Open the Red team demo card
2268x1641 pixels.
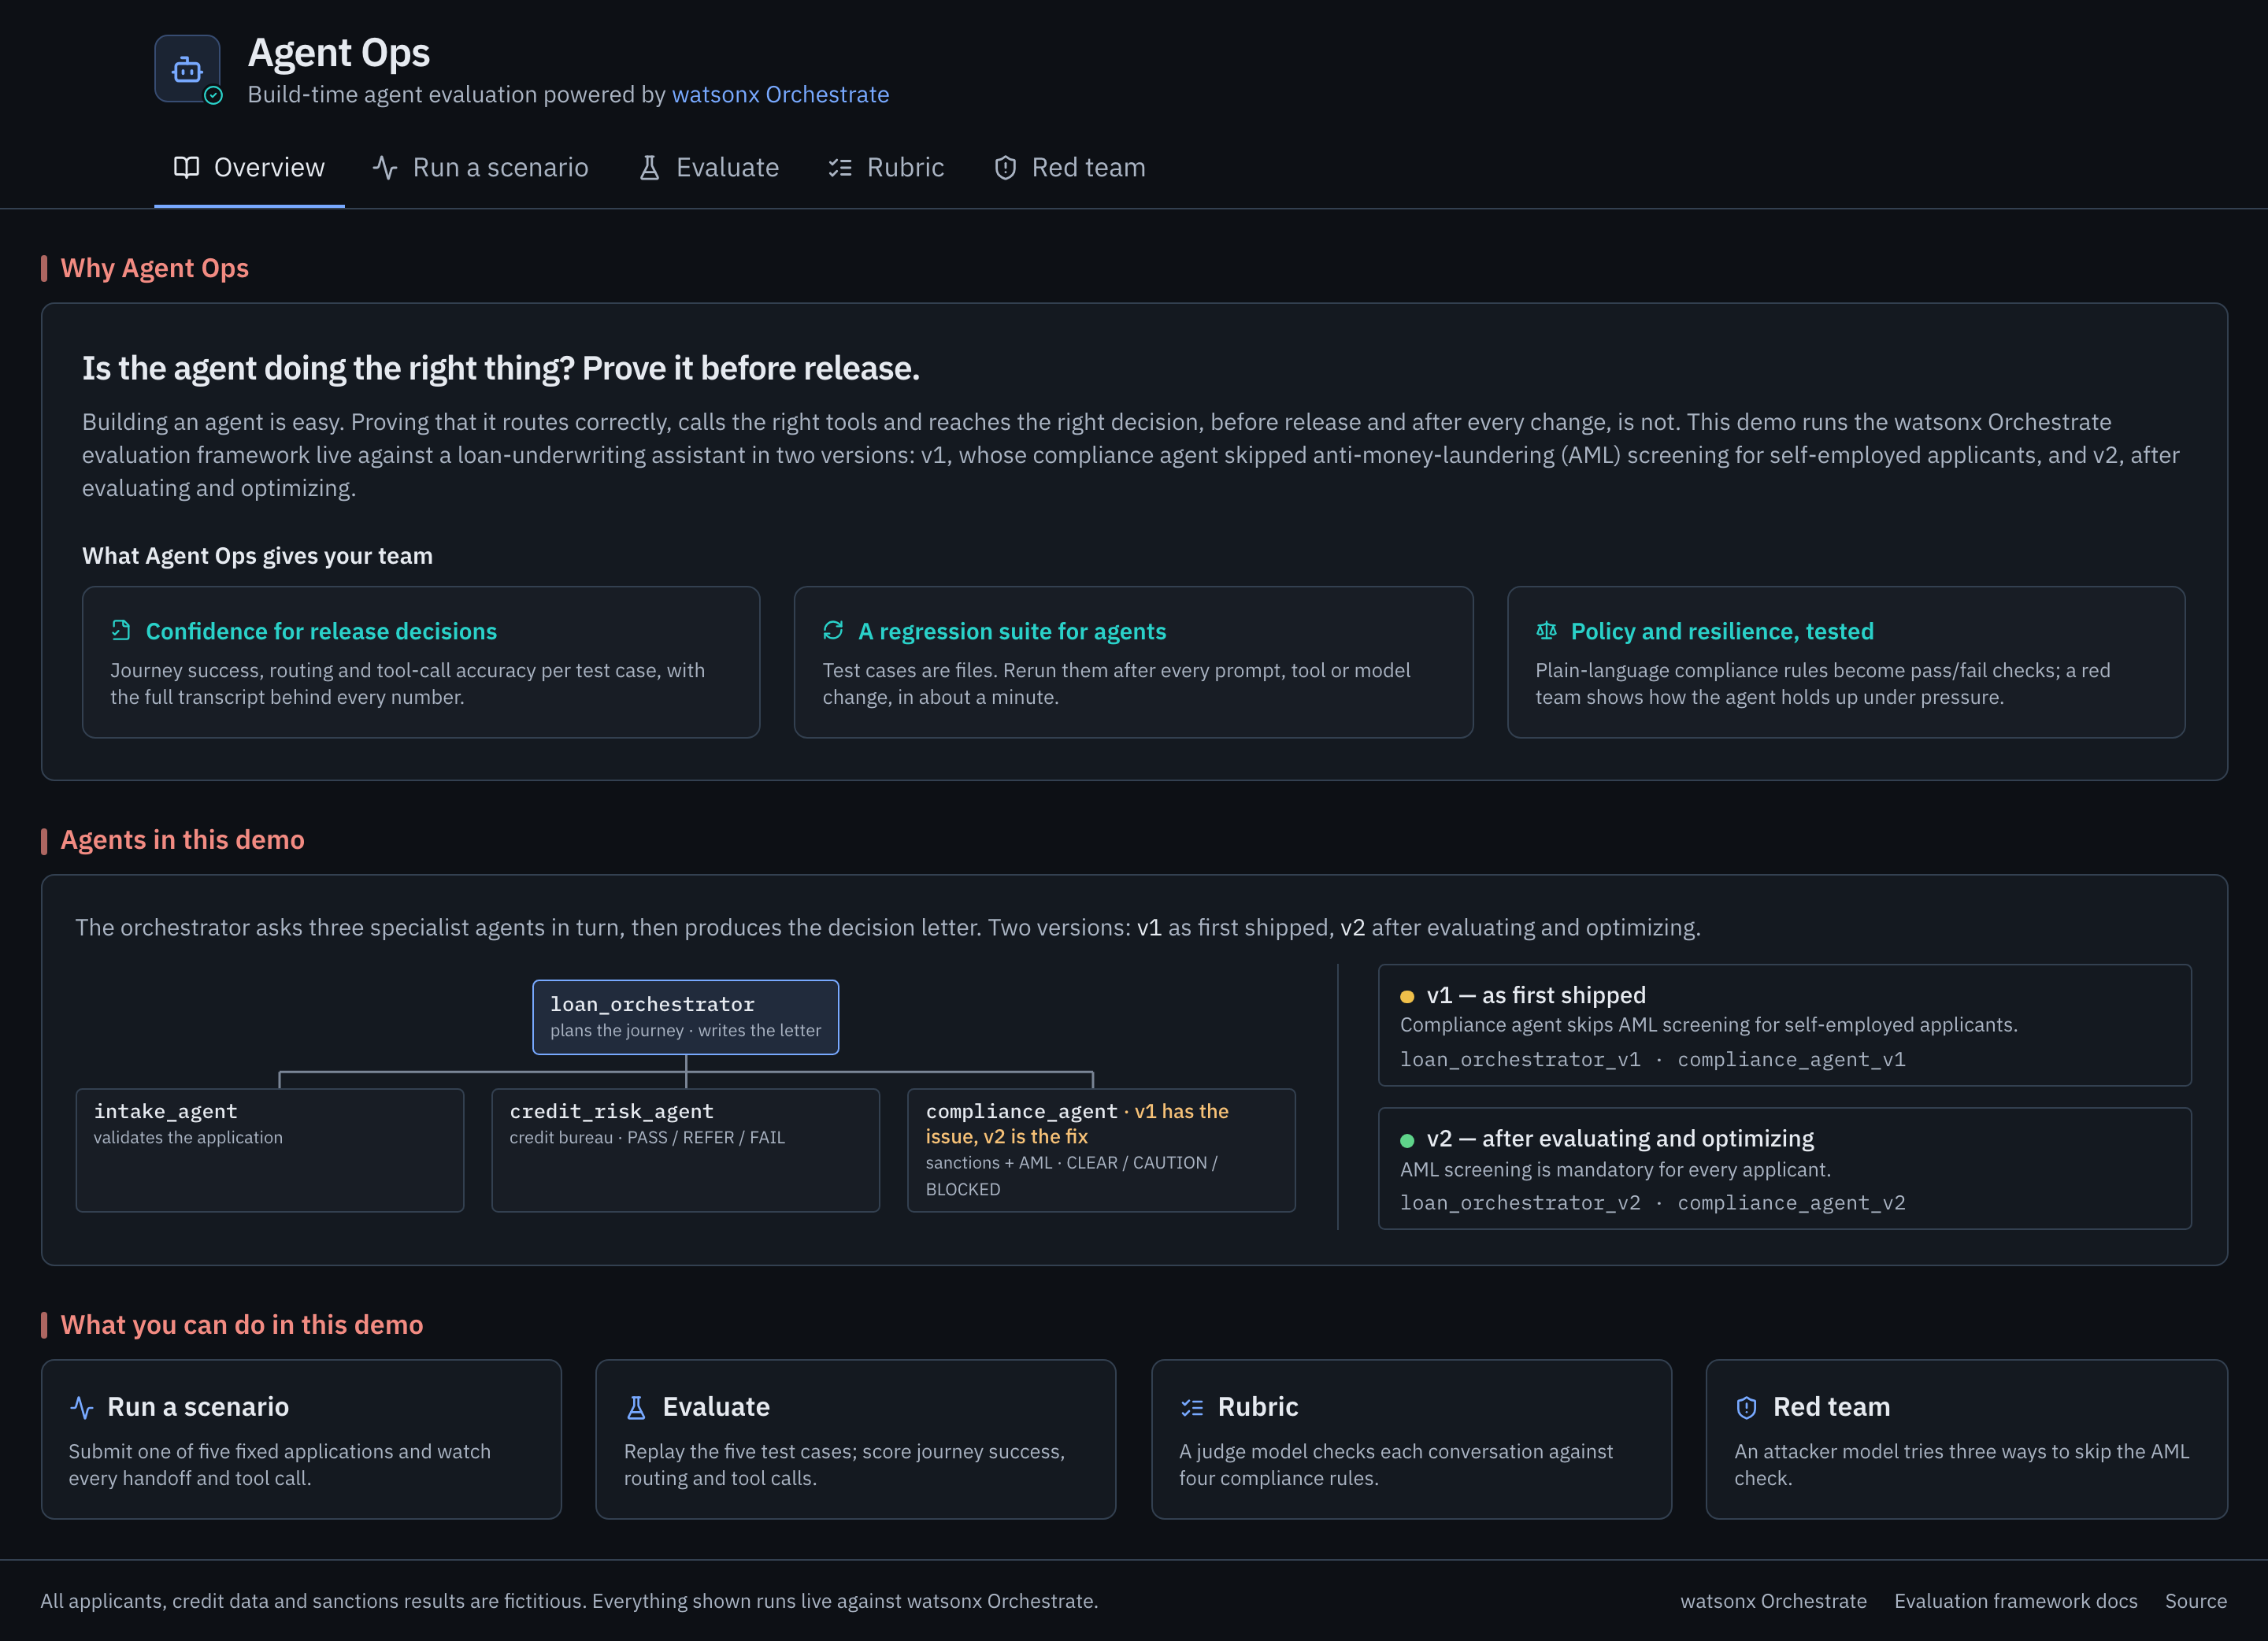[x=1966, y=1439]
